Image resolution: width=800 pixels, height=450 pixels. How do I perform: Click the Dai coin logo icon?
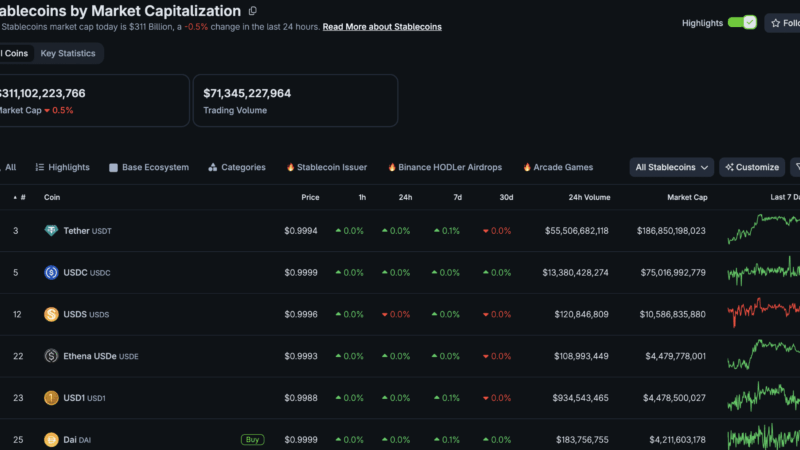point(51,439)
